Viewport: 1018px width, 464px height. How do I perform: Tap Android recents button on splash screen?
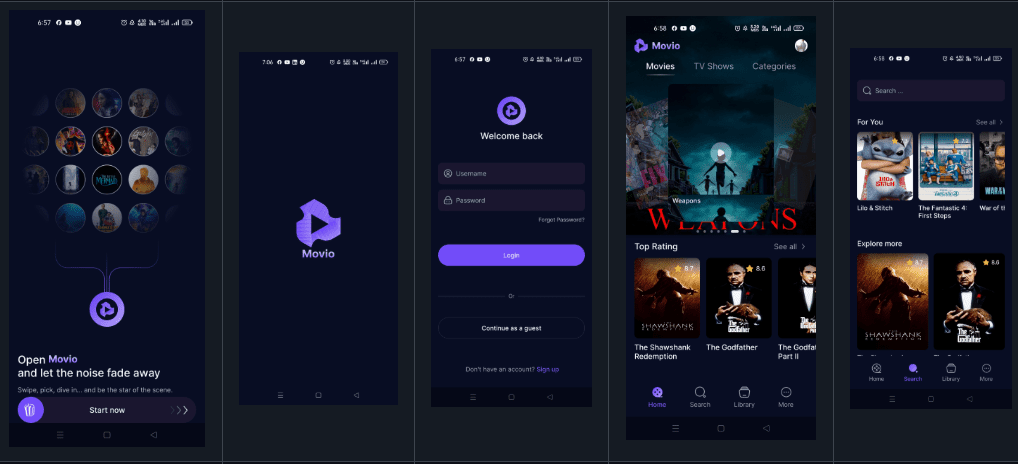tap(280, 395)
